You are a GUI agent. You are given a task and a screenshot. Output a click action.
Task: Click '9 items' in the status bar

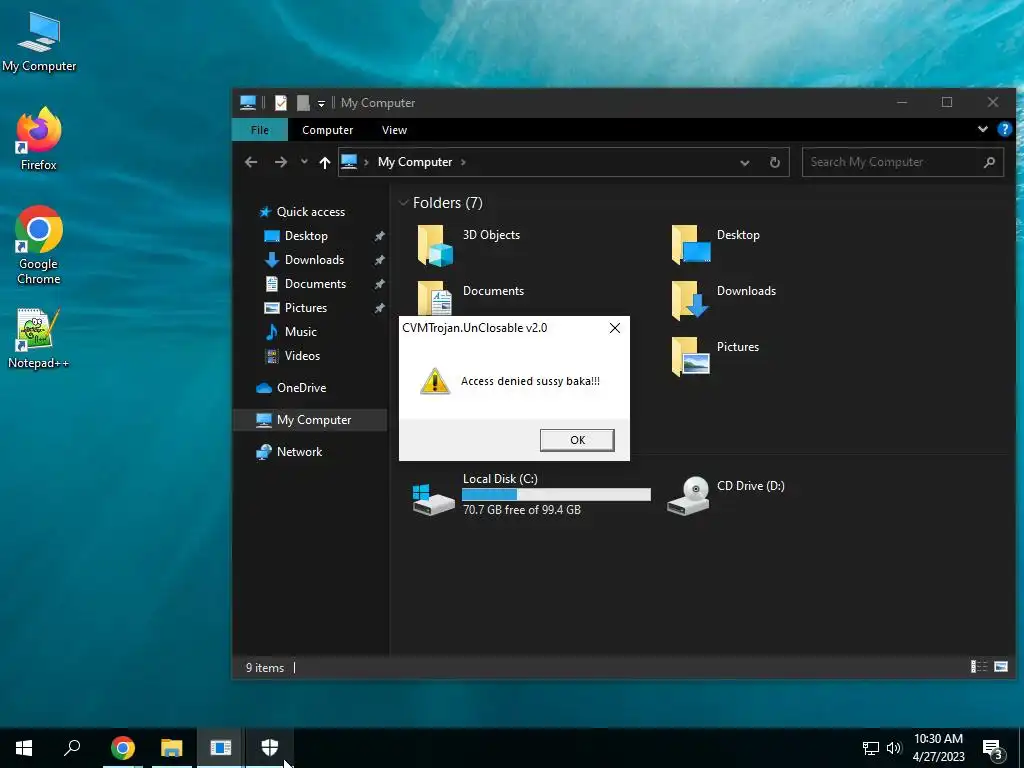pyautogui.click(x=264, y=667)
